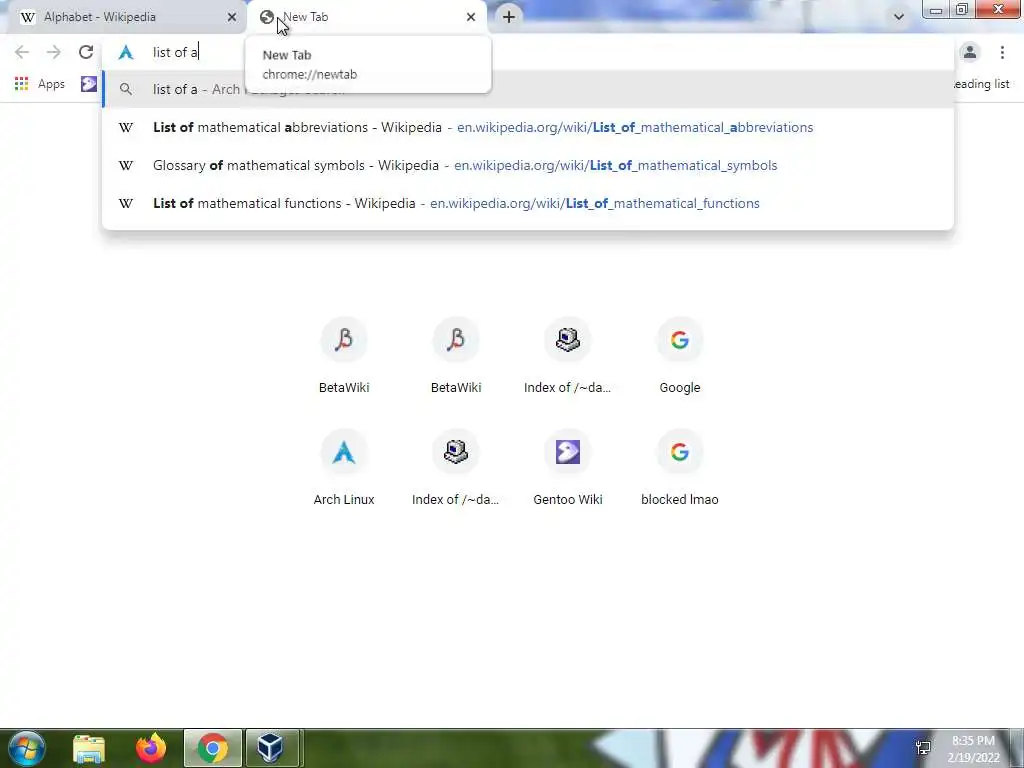Open the profile avatar button
The height and width of the screenshot is (768, 1024).
(970, 52)
